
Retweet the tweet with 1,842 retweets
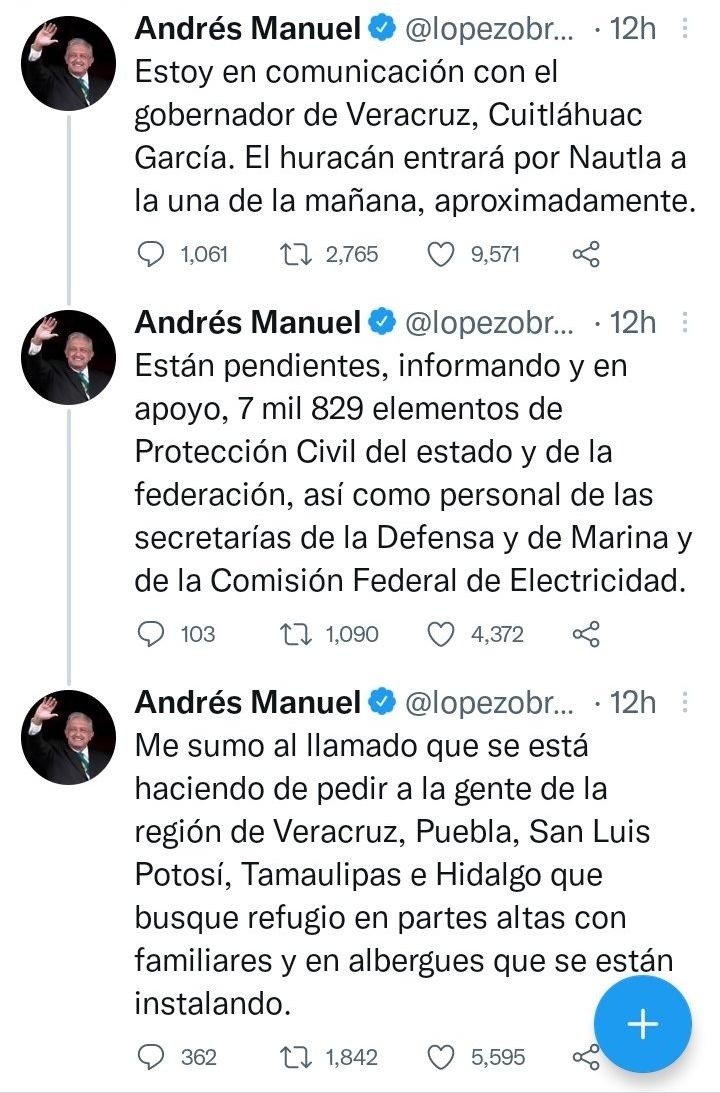pos(296,1056)
